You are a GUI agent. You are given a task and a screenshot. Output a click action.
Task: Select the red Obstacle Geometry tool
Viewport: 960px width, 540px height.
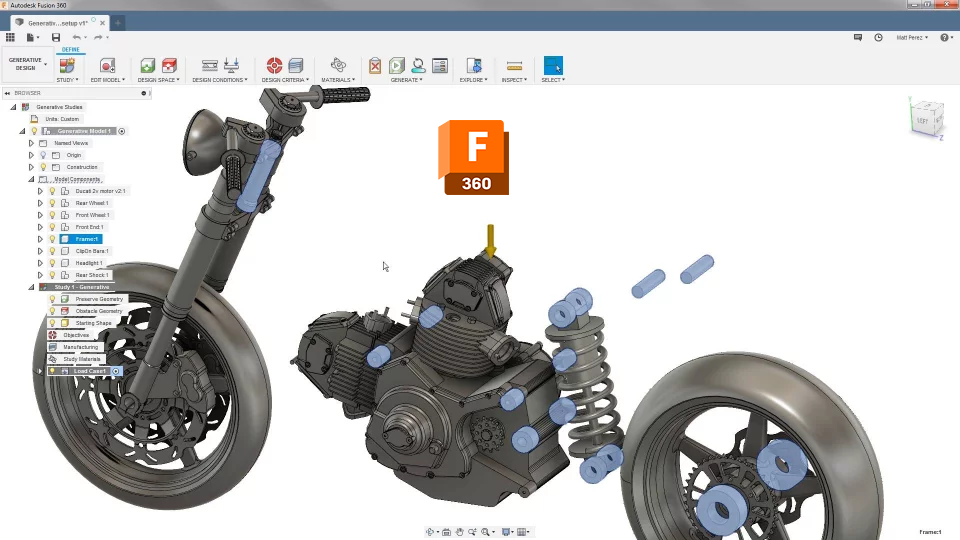[x=169, y=66]
